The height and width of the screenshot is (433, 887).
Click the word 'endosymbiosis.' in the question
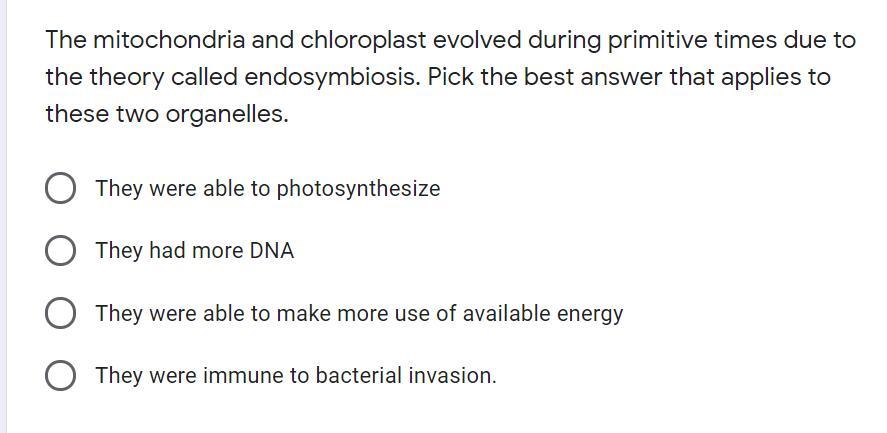[x=333, y=78]
